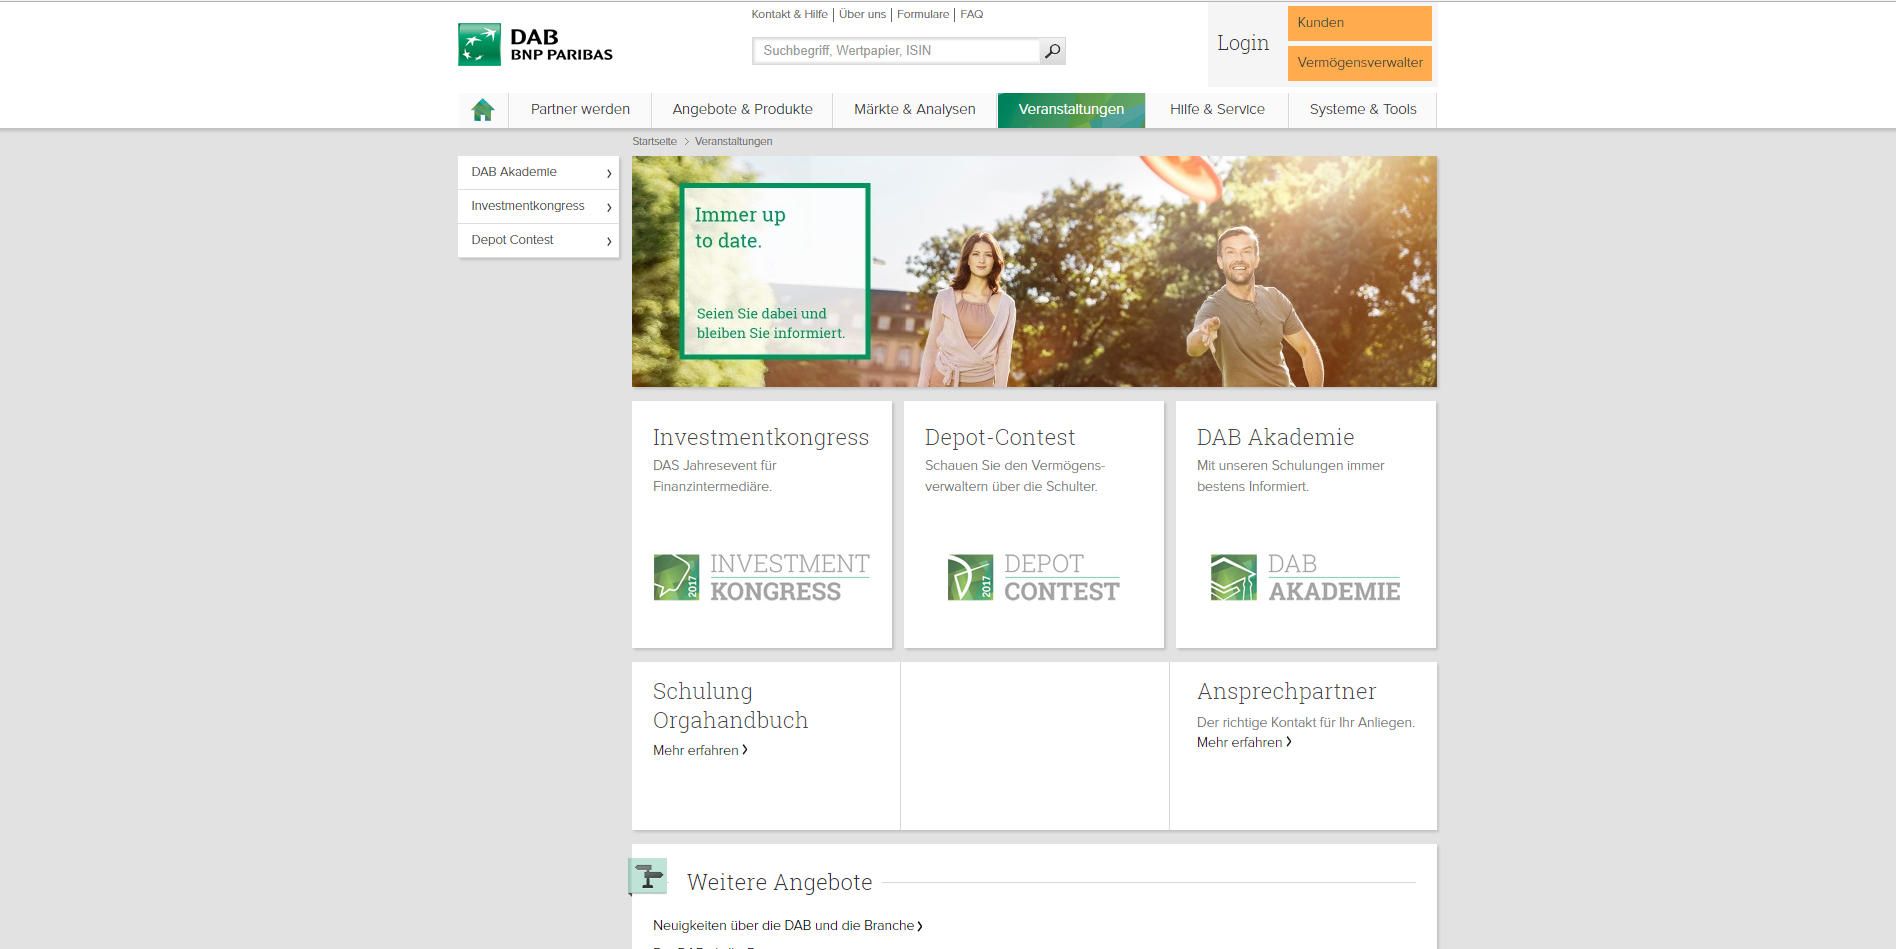Open Kontakt & Hilfe link
The width and height of the screenshot is (1896, 949).
point(790,14)
